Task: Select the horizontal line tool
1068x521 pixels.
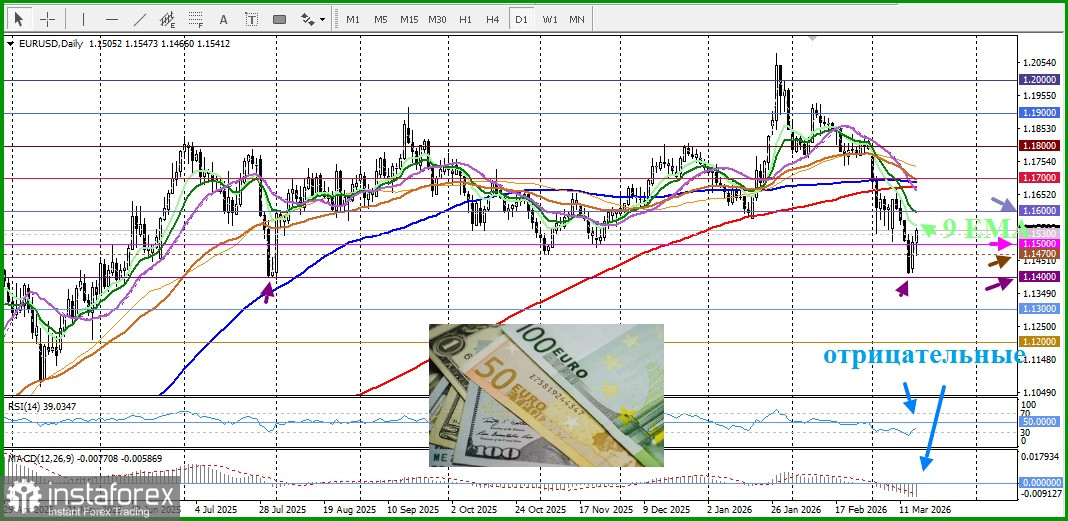Action: (111, 19)
